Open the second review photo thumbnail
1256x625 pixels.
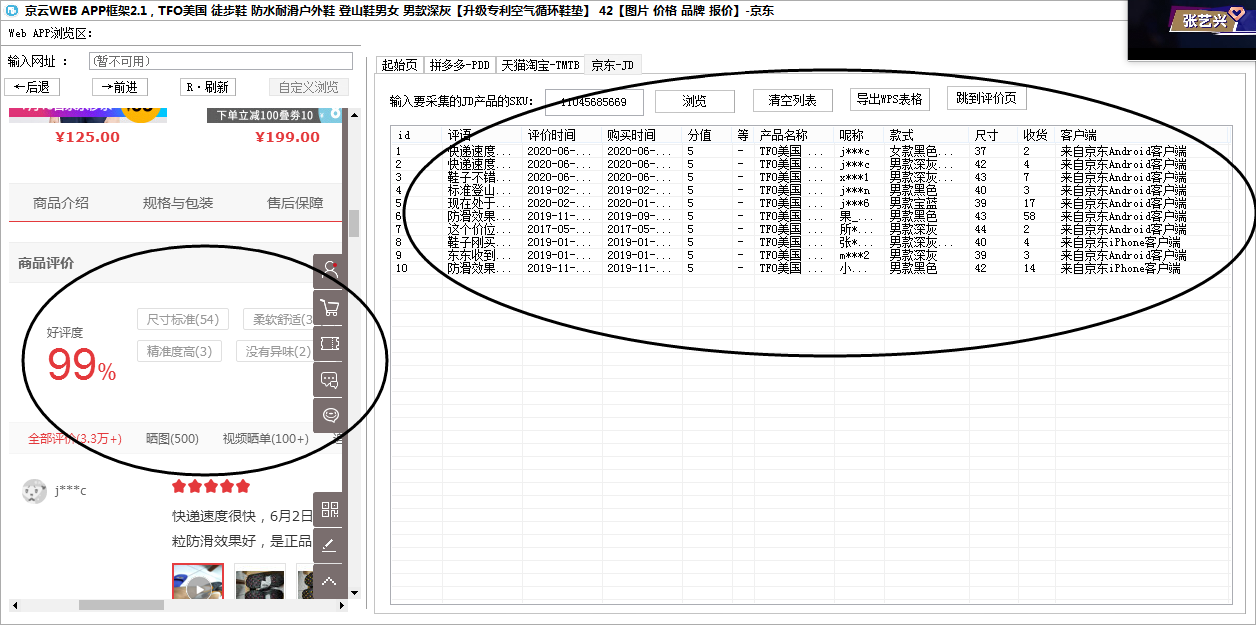coord(260,583)
